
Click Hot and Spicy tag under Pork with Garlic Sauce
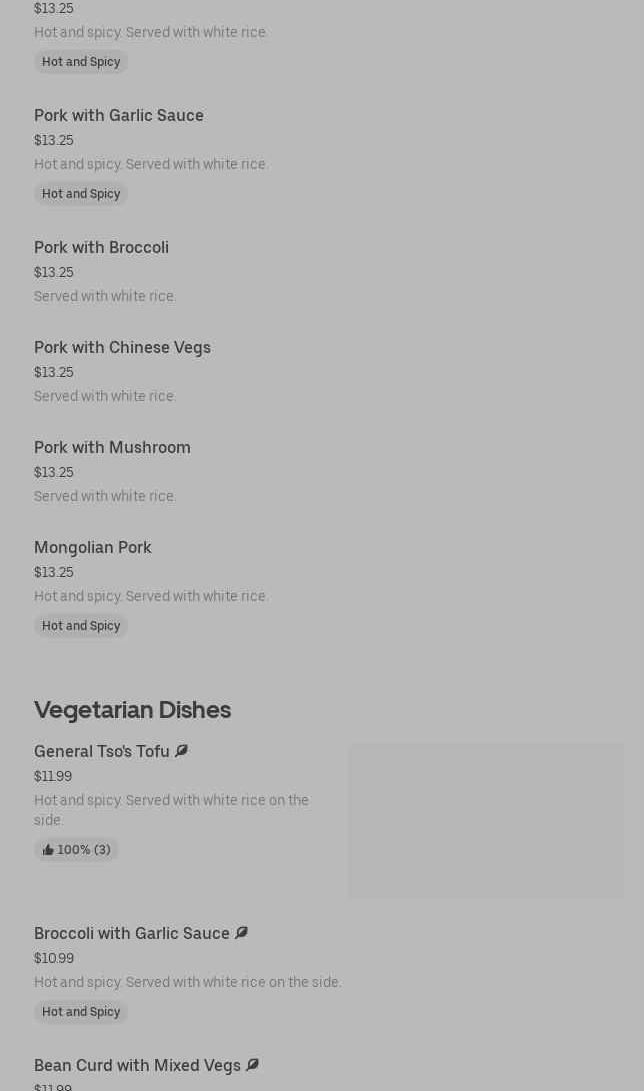(x=81, y=194)
